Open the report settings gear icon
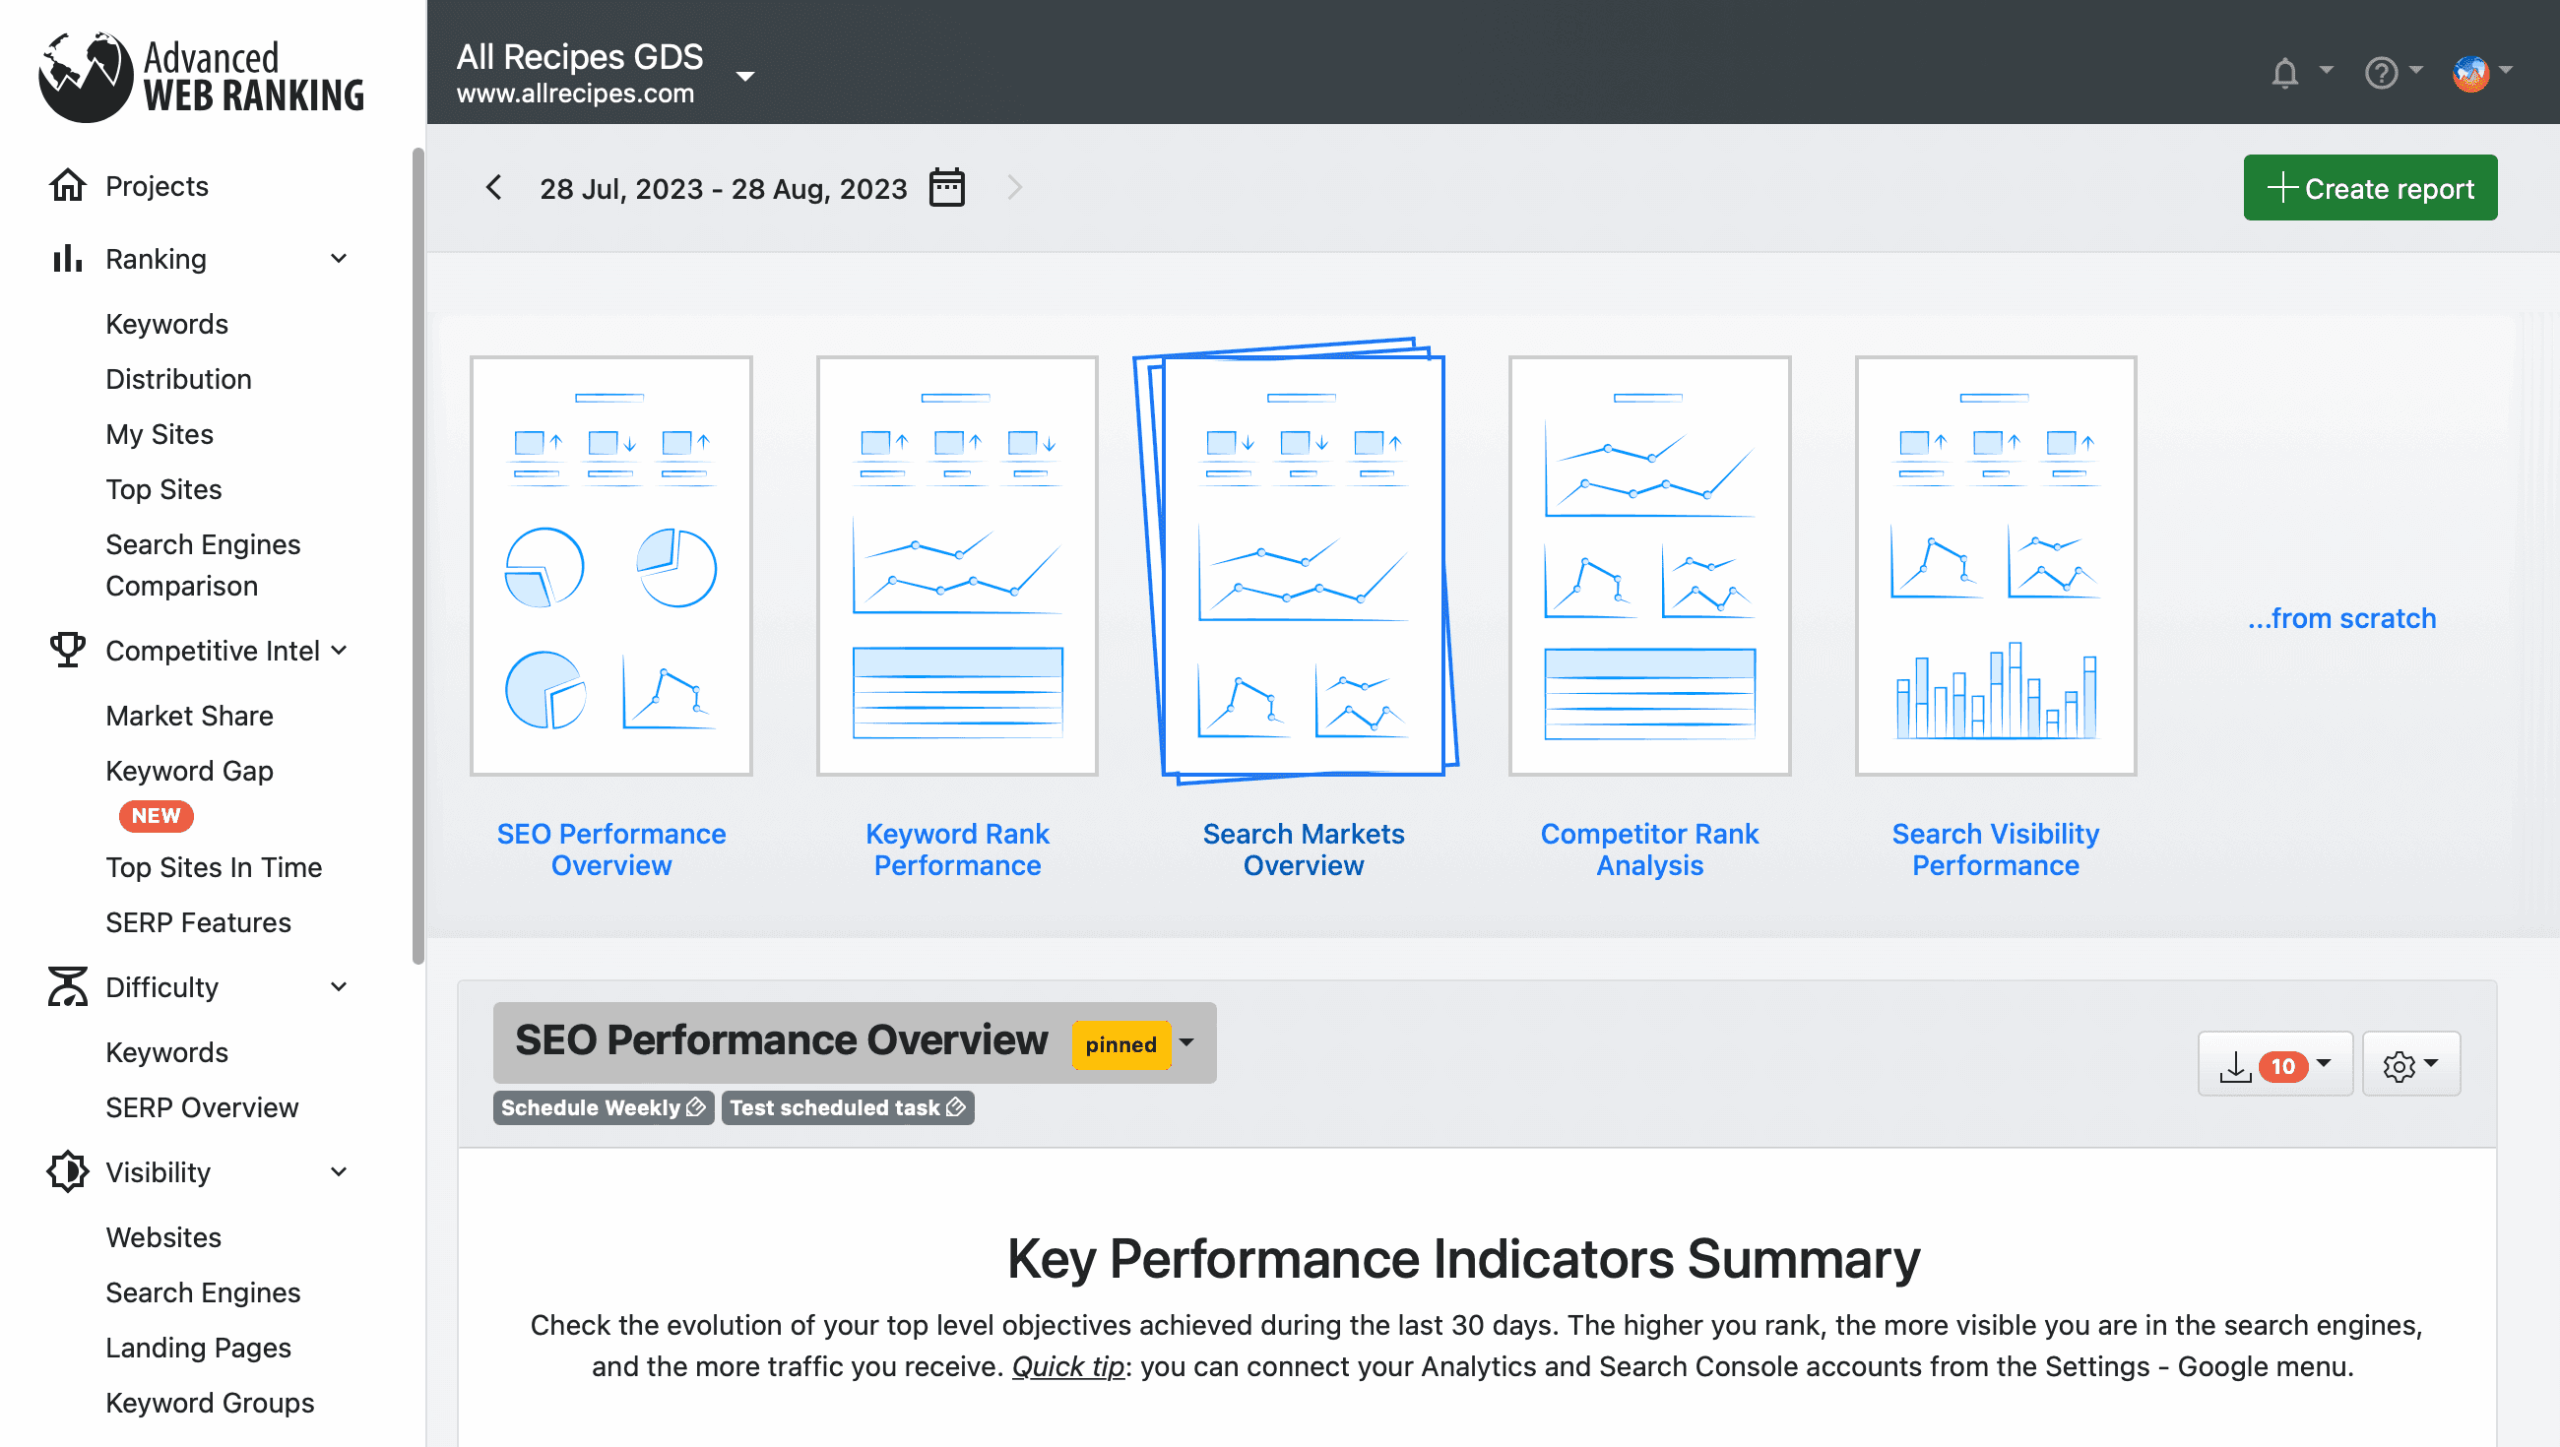2560x1447 pixels. [2399, 1066]
